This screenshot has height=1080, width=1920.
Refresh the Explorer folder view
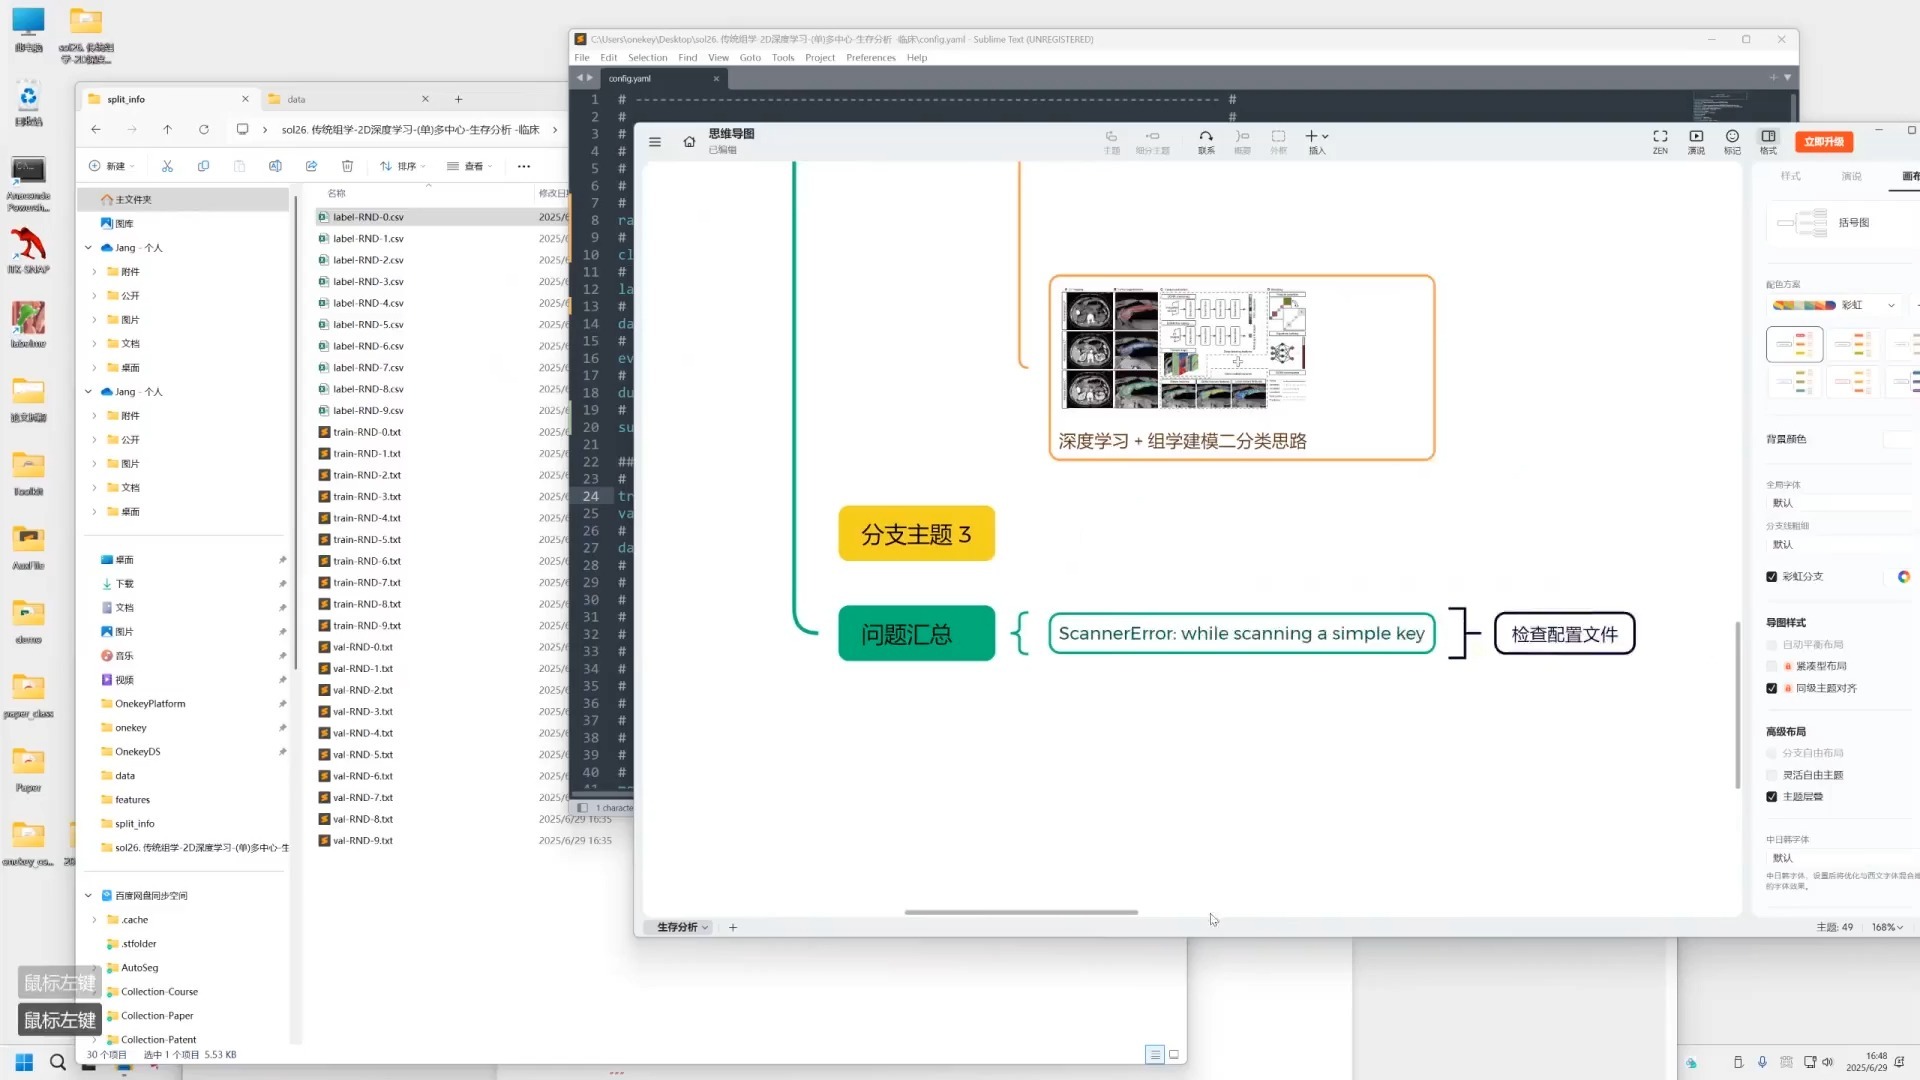[x=203, y=129]
